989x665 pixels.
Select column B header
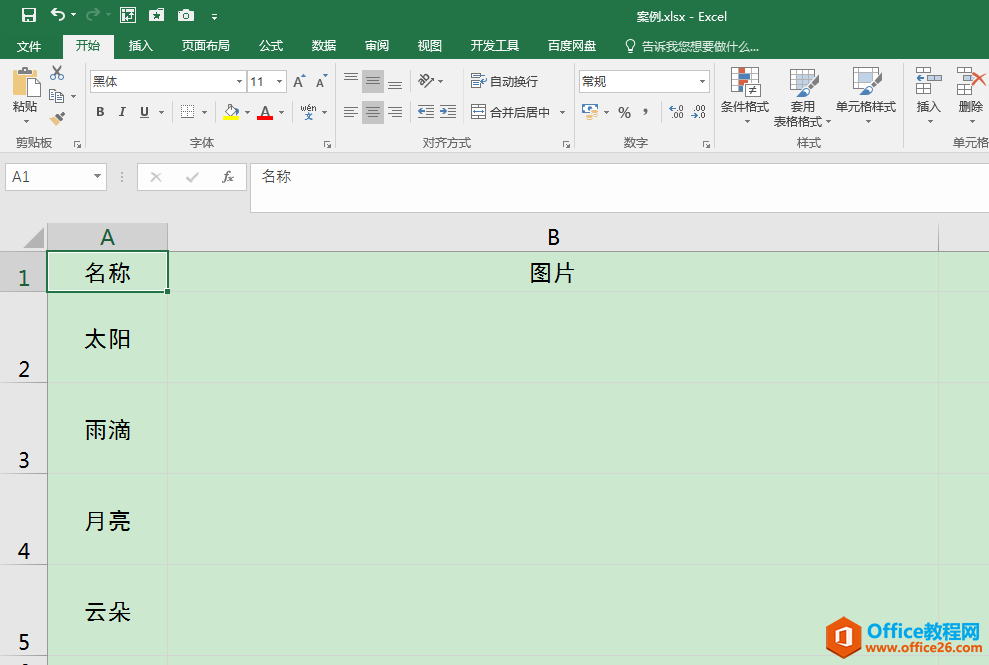tap(553, 237)
